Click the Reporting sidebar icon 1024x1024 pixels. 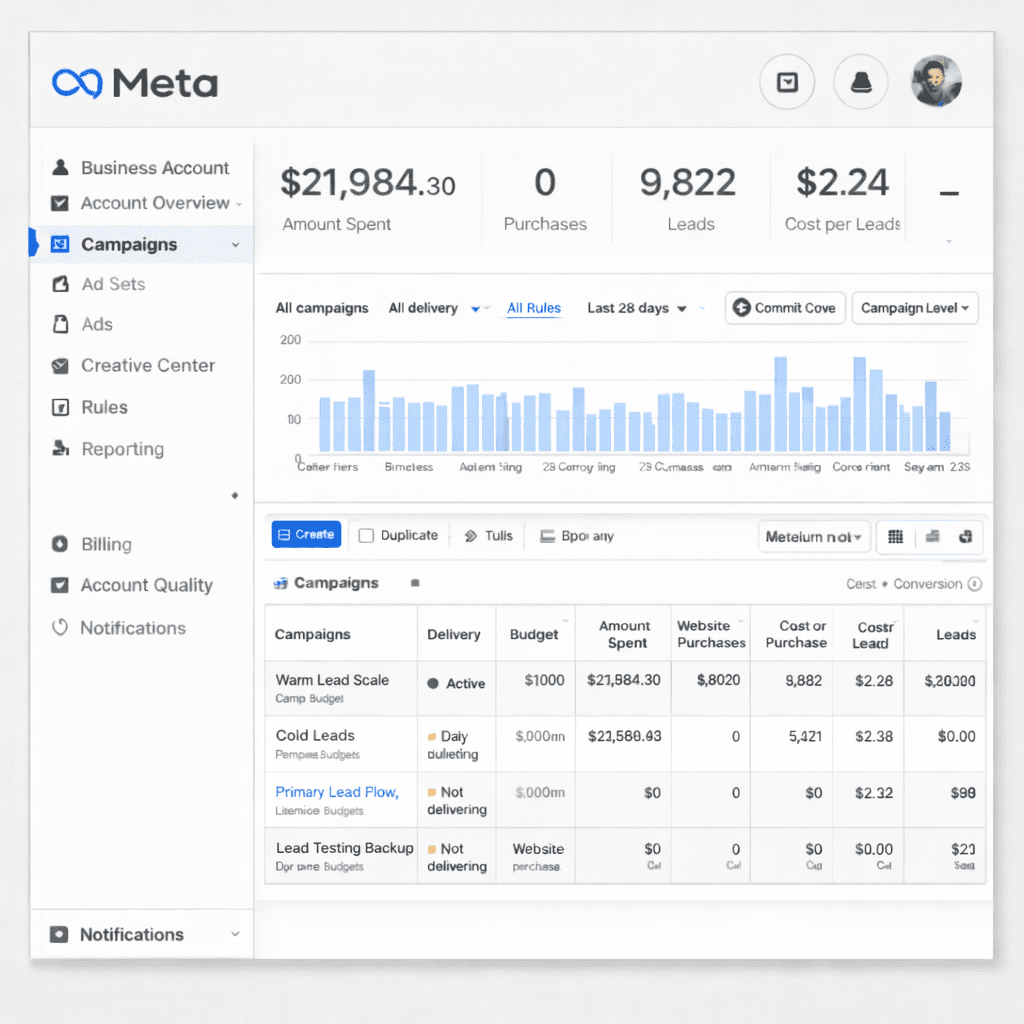61,448
